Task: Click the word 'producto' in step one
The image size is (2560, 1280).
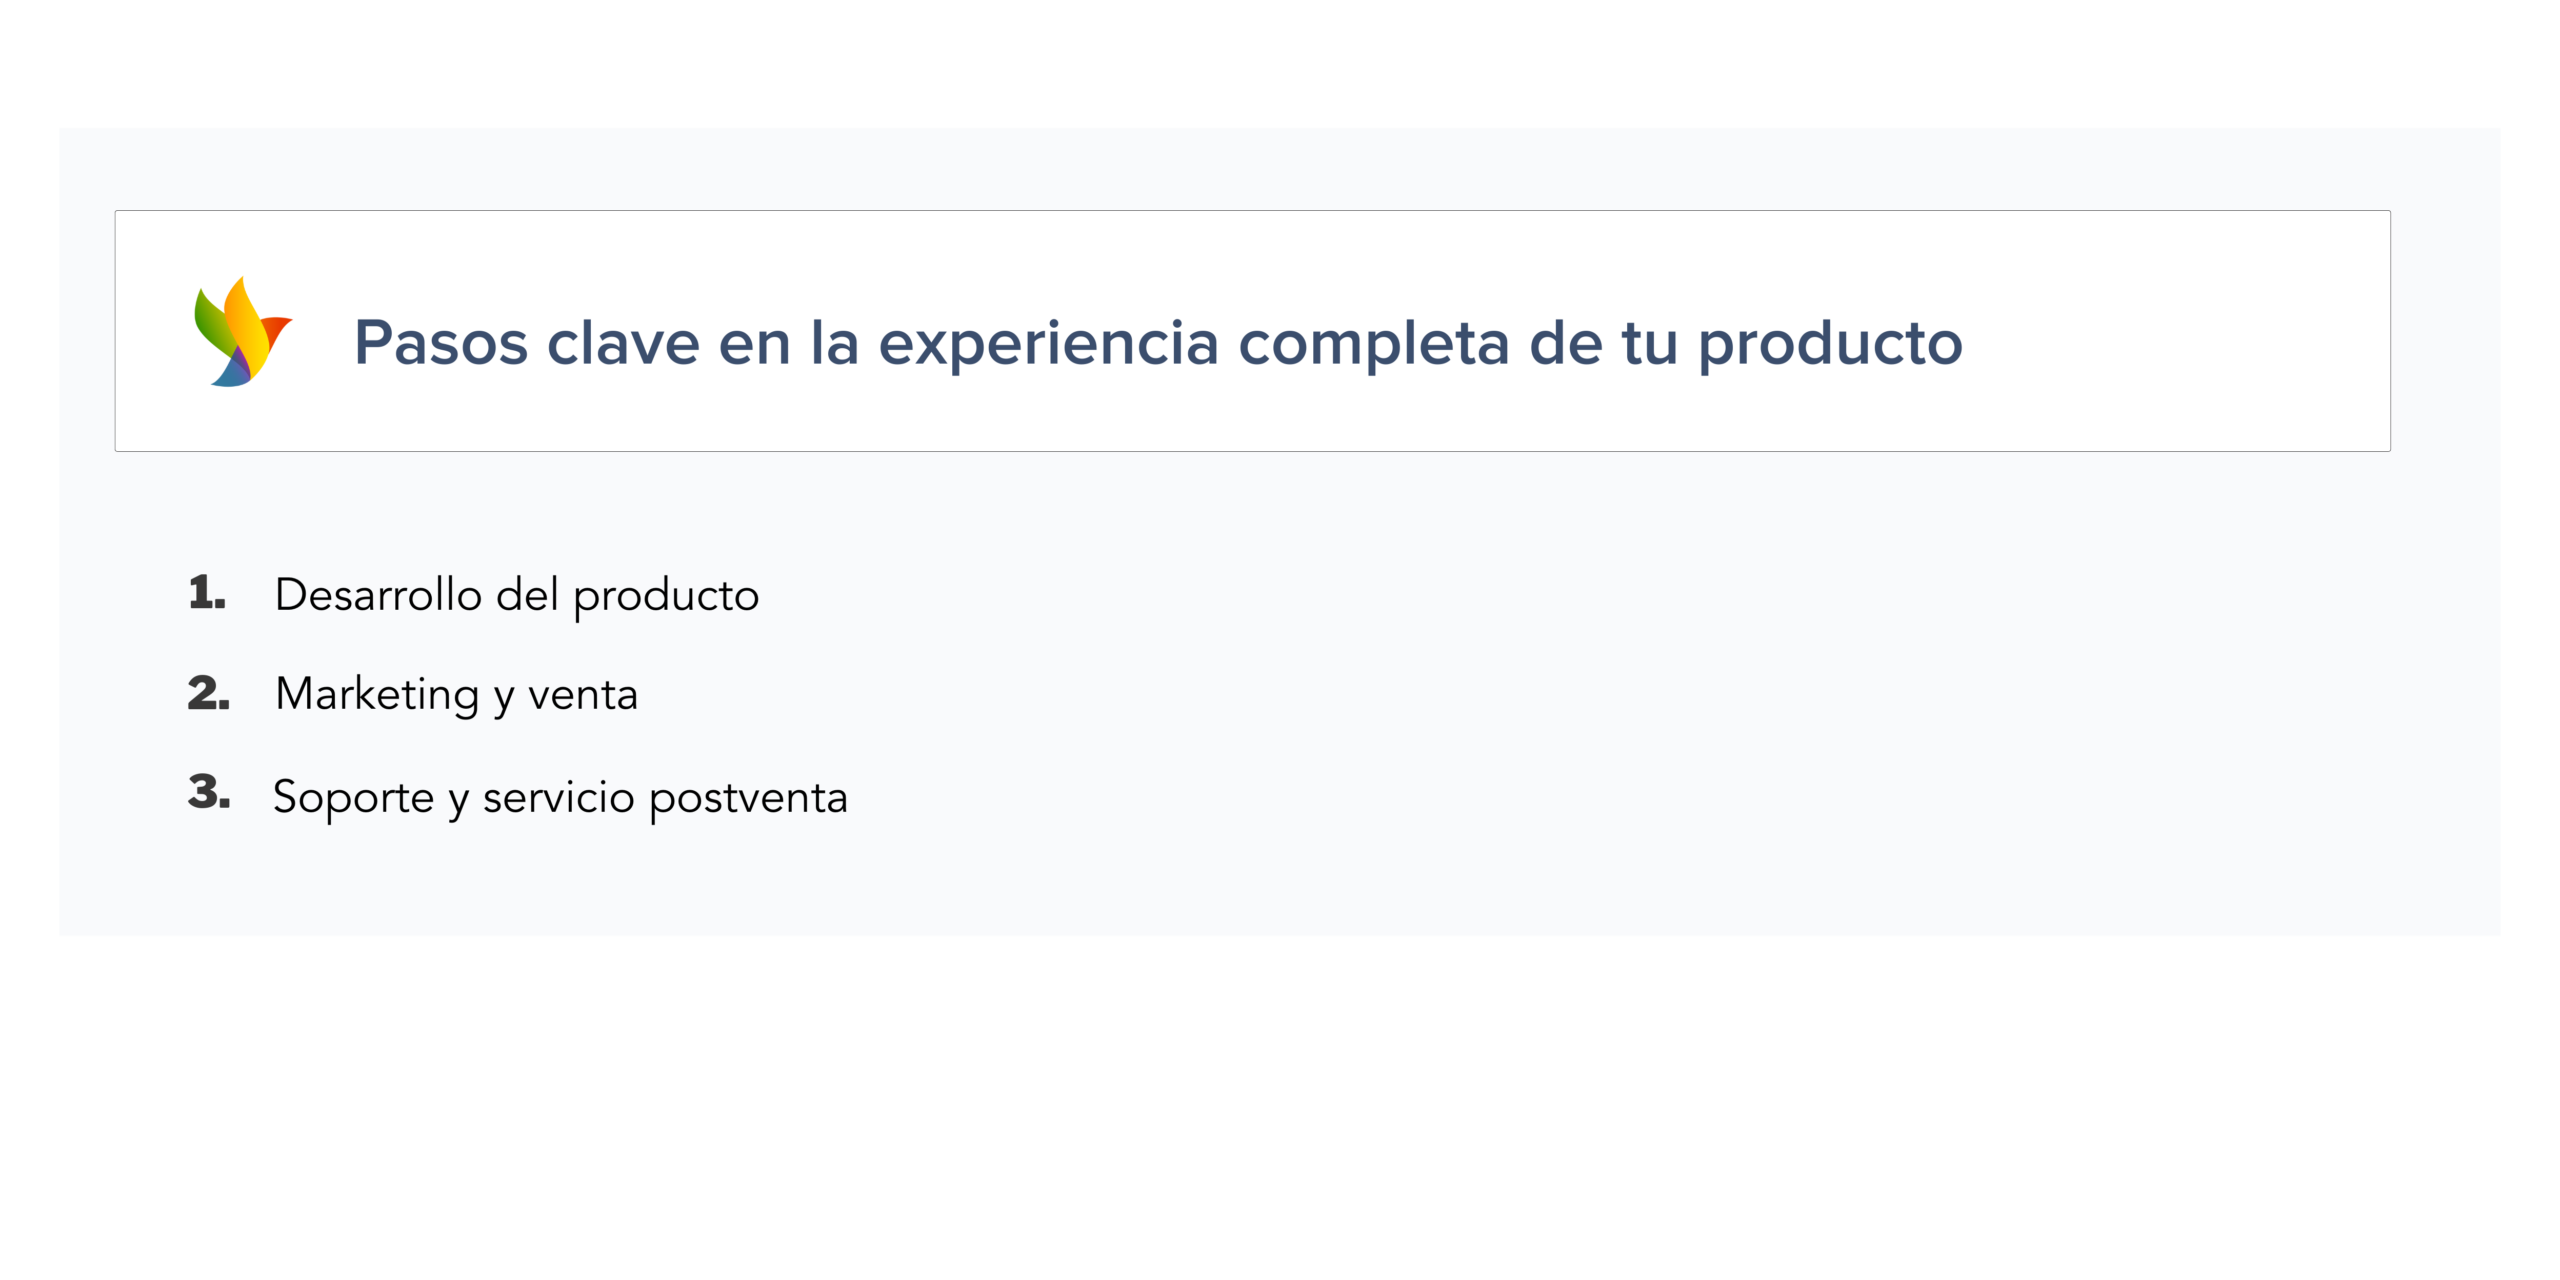Action: pyautogui.click(x=666, y=595)
